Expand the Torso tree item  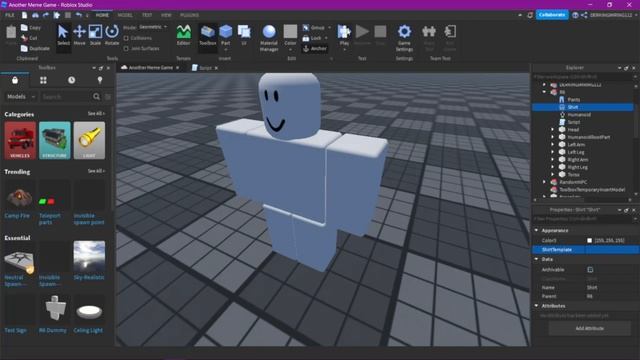(553, 175)
